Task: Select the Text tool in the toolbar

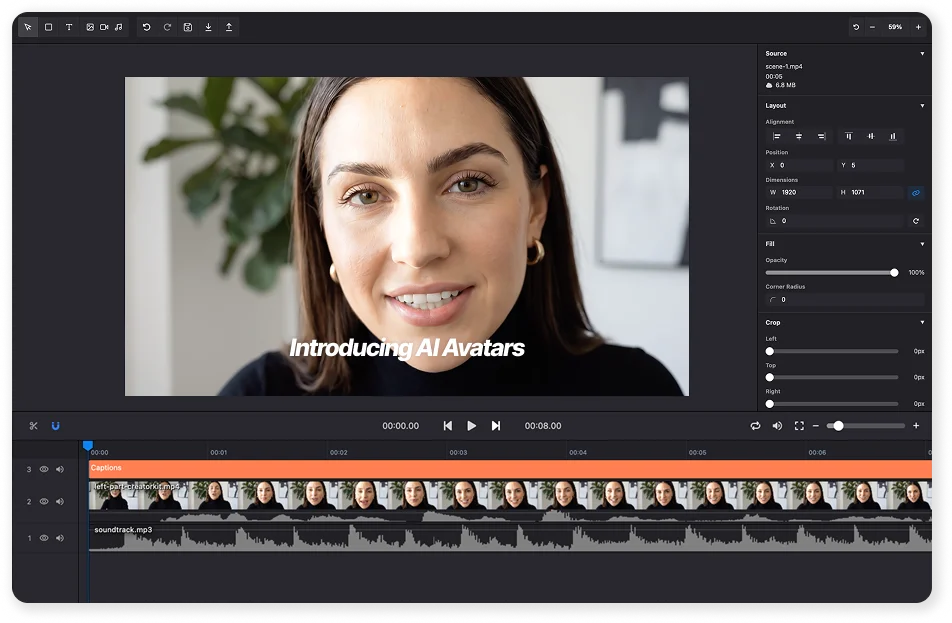Action: point(70,27)
